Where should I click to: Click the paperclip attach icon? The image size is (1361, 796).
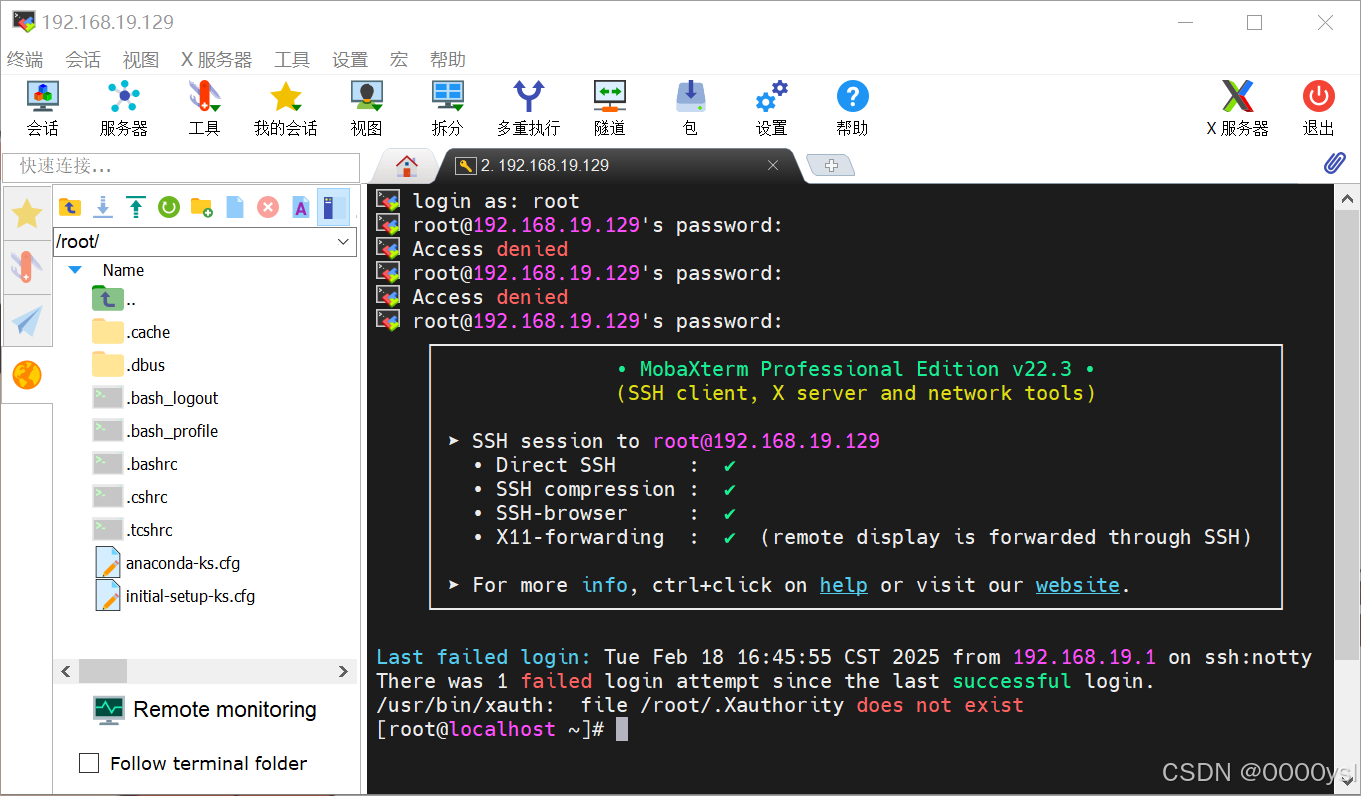point(1334,163)
